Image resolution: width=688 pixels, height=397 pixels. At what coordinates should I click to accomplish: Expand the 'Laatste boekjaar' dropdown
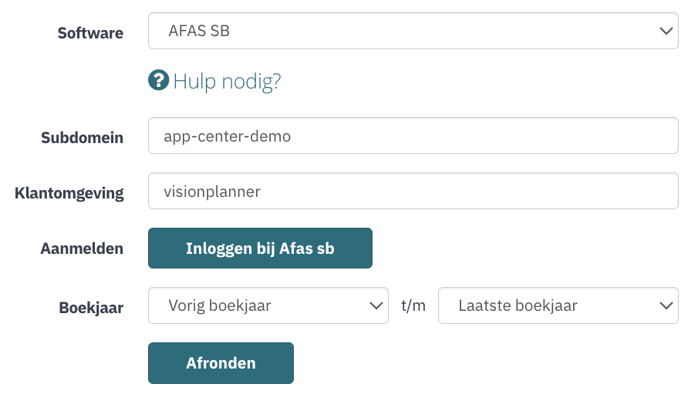(558, 306)
